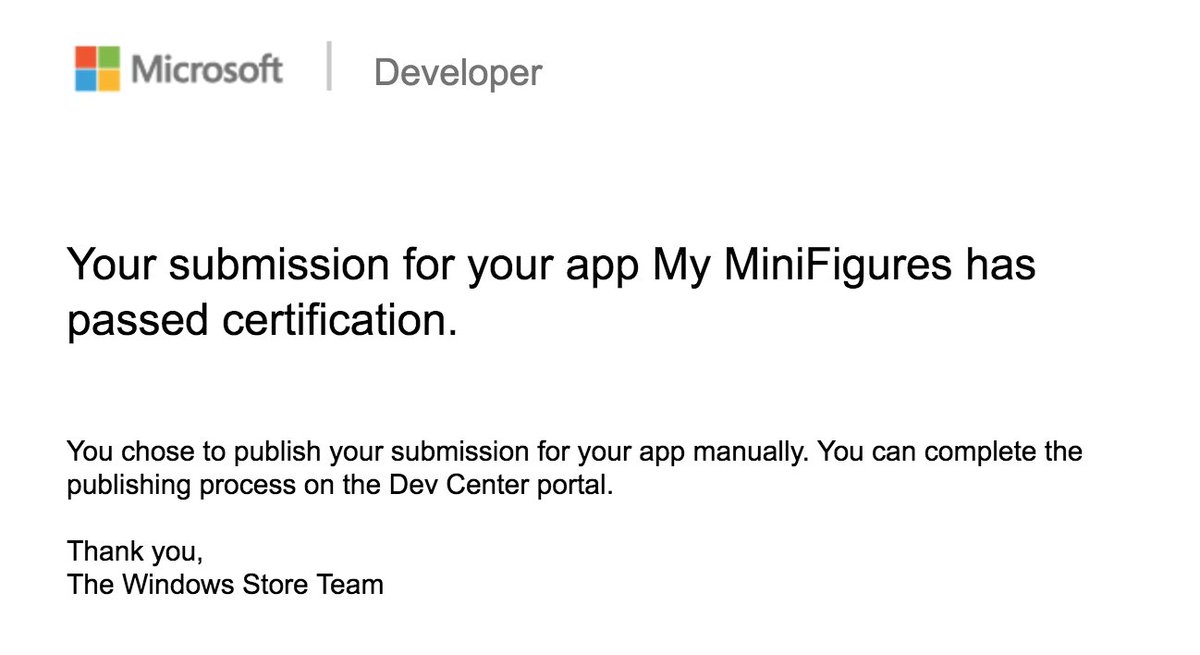The width and height of the screenshot is (1200, 655).
Task: Click the Microsoft four-square logo icon
Action: coord(98,69)
